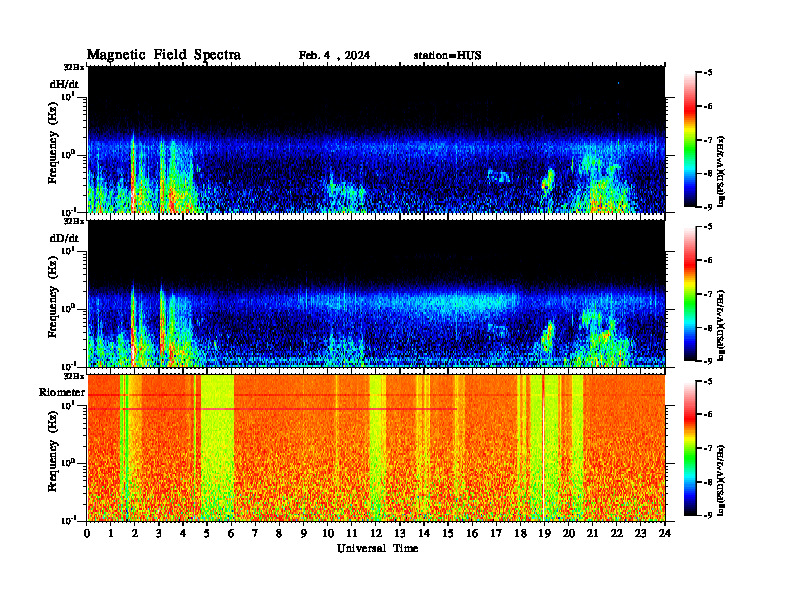Click the hour "17" tick label
The image size is (792, 612).
(496, 533)
